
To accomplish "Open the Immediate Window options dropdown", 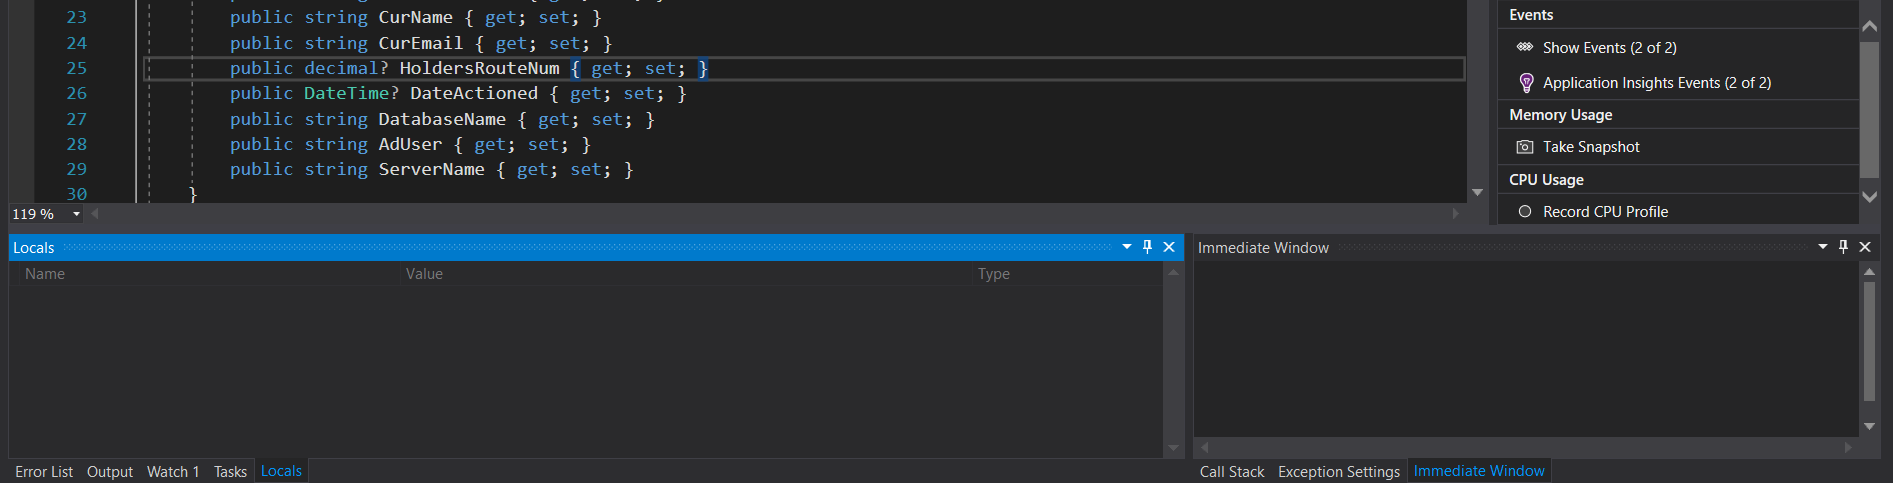I will click(x=1823, y=247).
